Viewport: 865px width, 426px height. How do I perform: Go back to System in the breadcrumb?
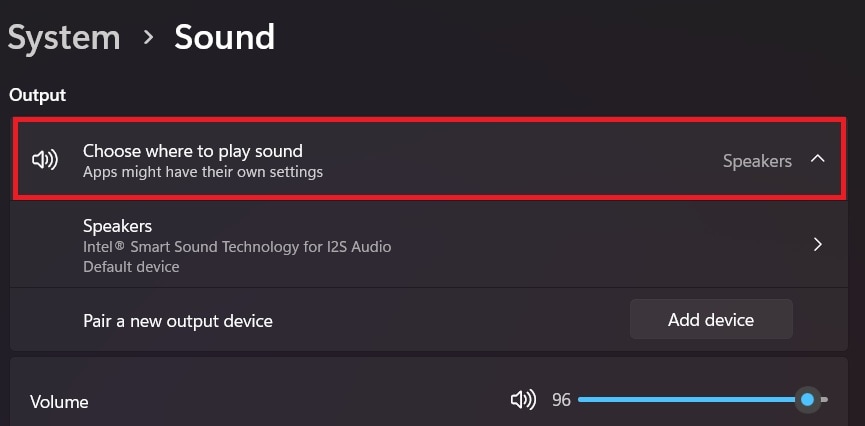click(x=64, y=38)
